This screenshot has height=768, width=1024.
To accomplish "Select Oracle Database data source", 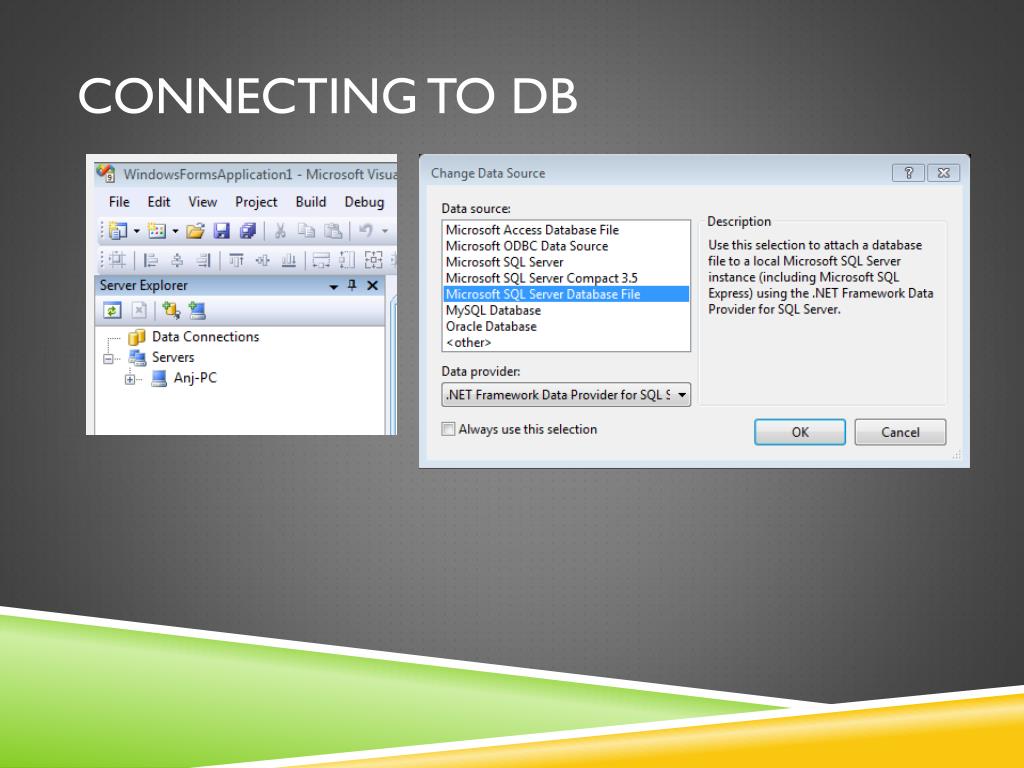I will (x=566, y=327).
